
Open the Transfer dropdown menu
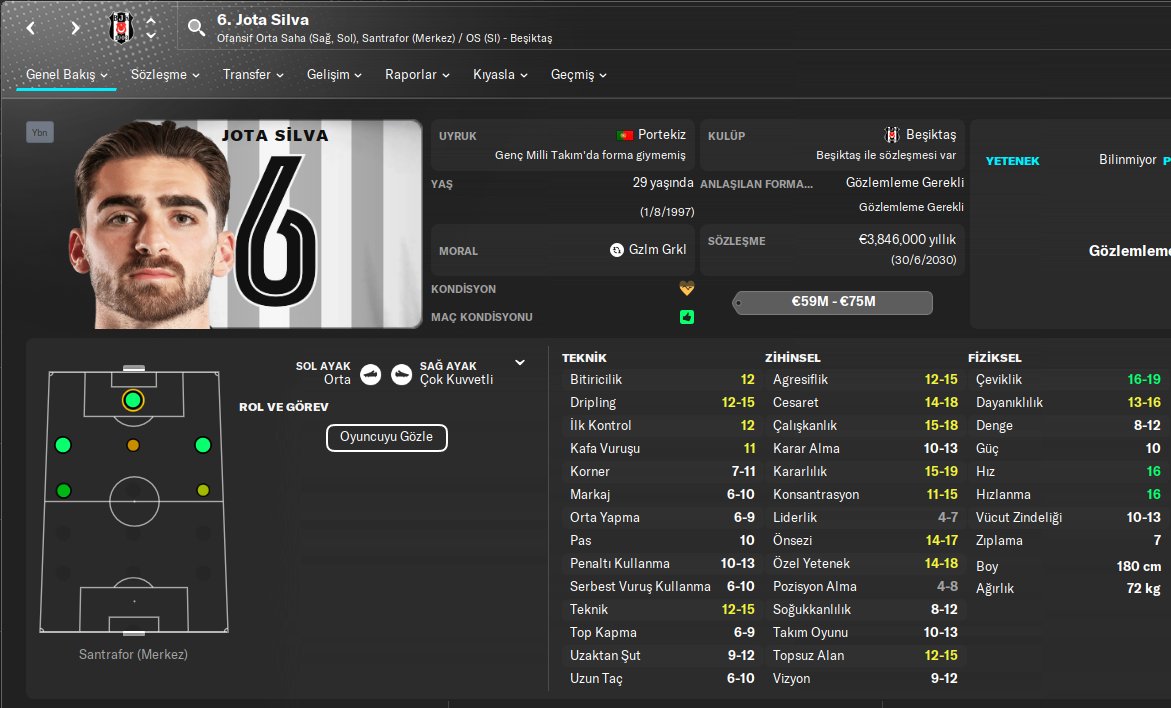click(x=253, y=75)
